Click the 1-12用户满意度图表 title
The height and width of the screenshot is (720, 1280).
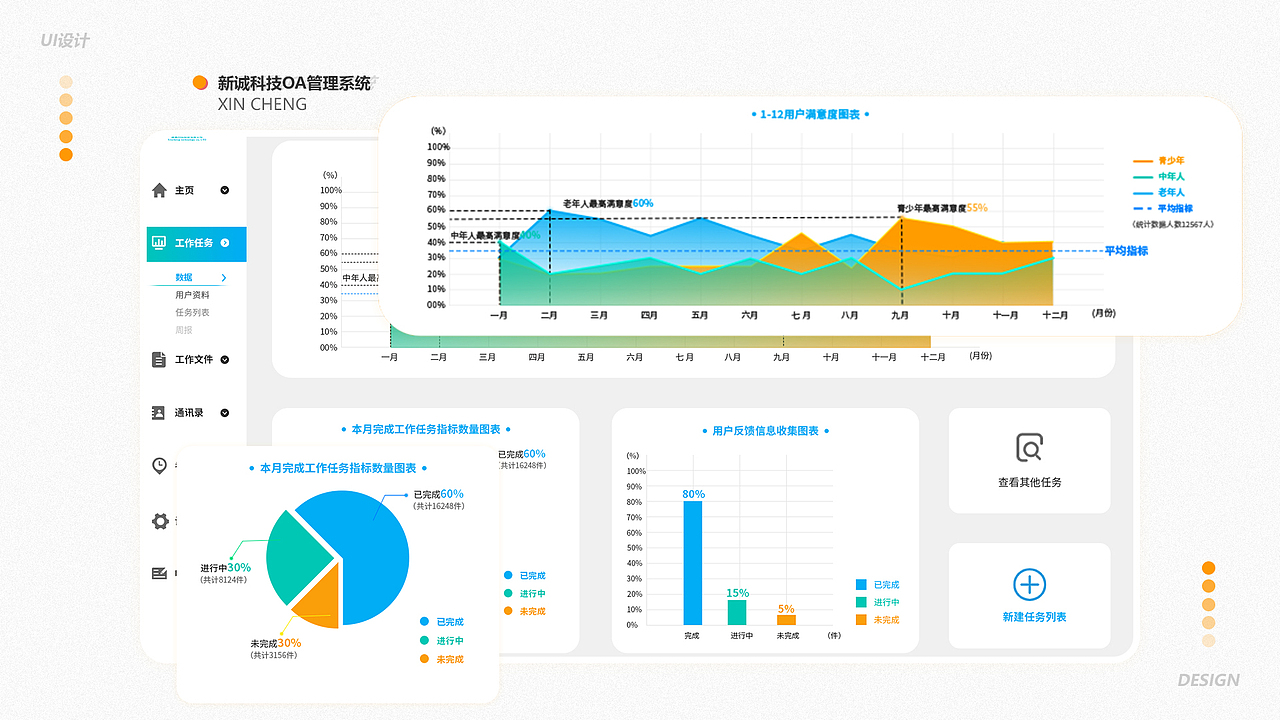click(x=810, y=115)
